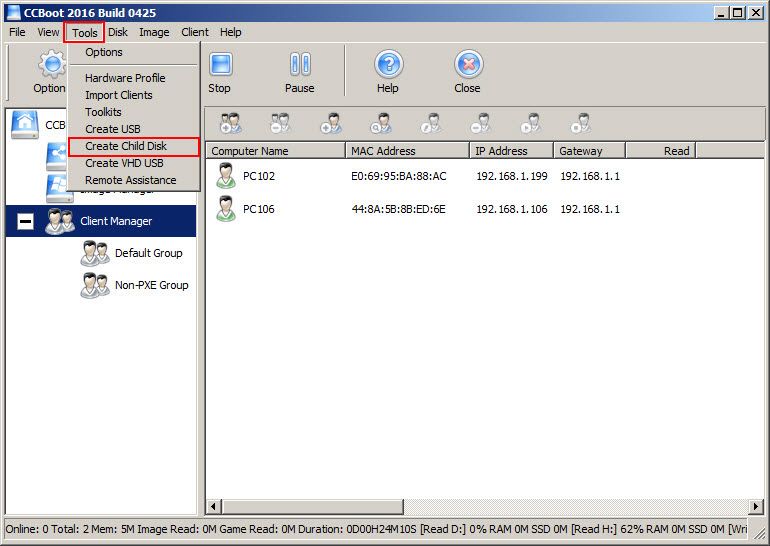Open Help with the question mark icon
Viewport: 770px width, 546px height.
(x=388, y=64)
